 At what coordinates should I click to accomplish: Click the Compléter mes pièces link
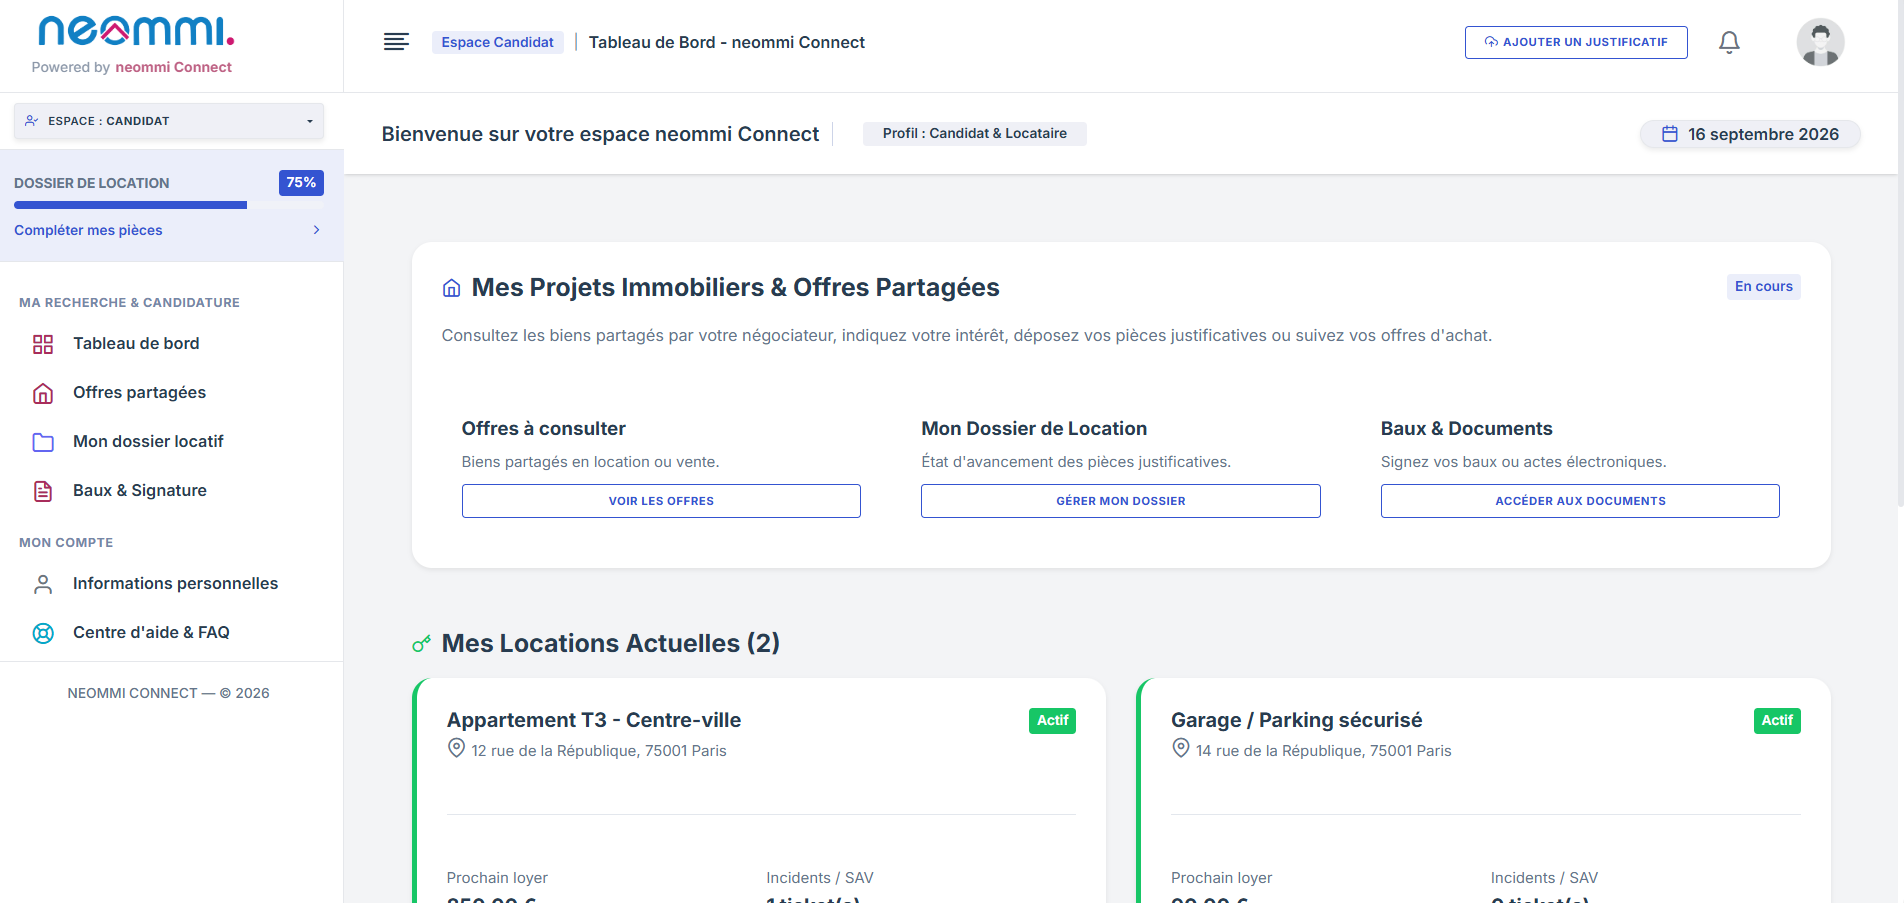(88, 230)
